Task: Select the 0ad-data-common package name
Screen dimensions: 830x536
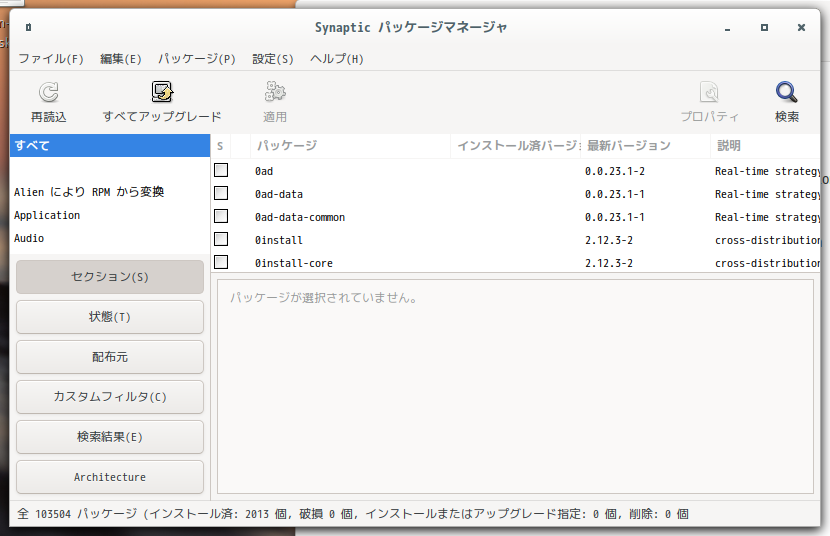Action: (300, 217)
